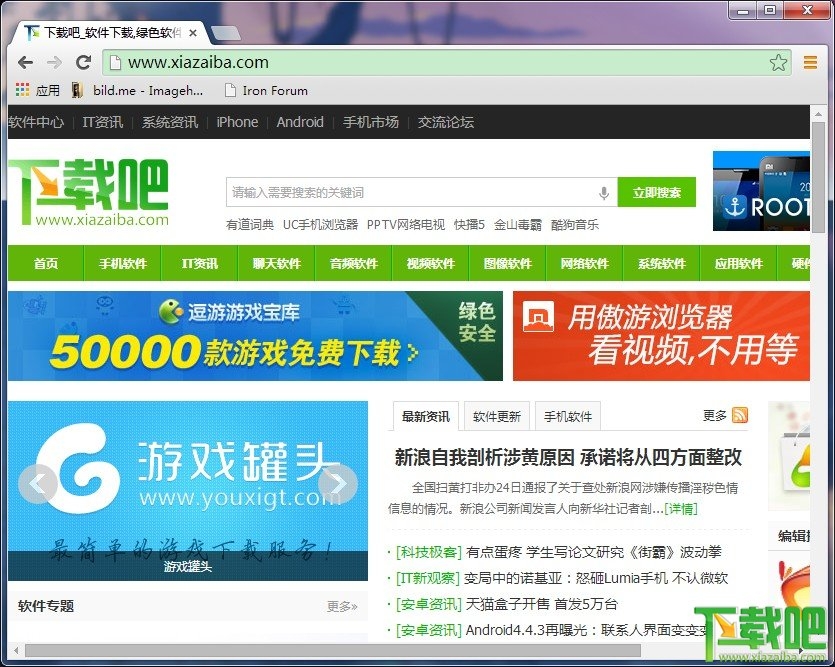Screen dimensions: 835x667
Task: Select 视频软件 in the green navigation bar
Action: (430, 263)
